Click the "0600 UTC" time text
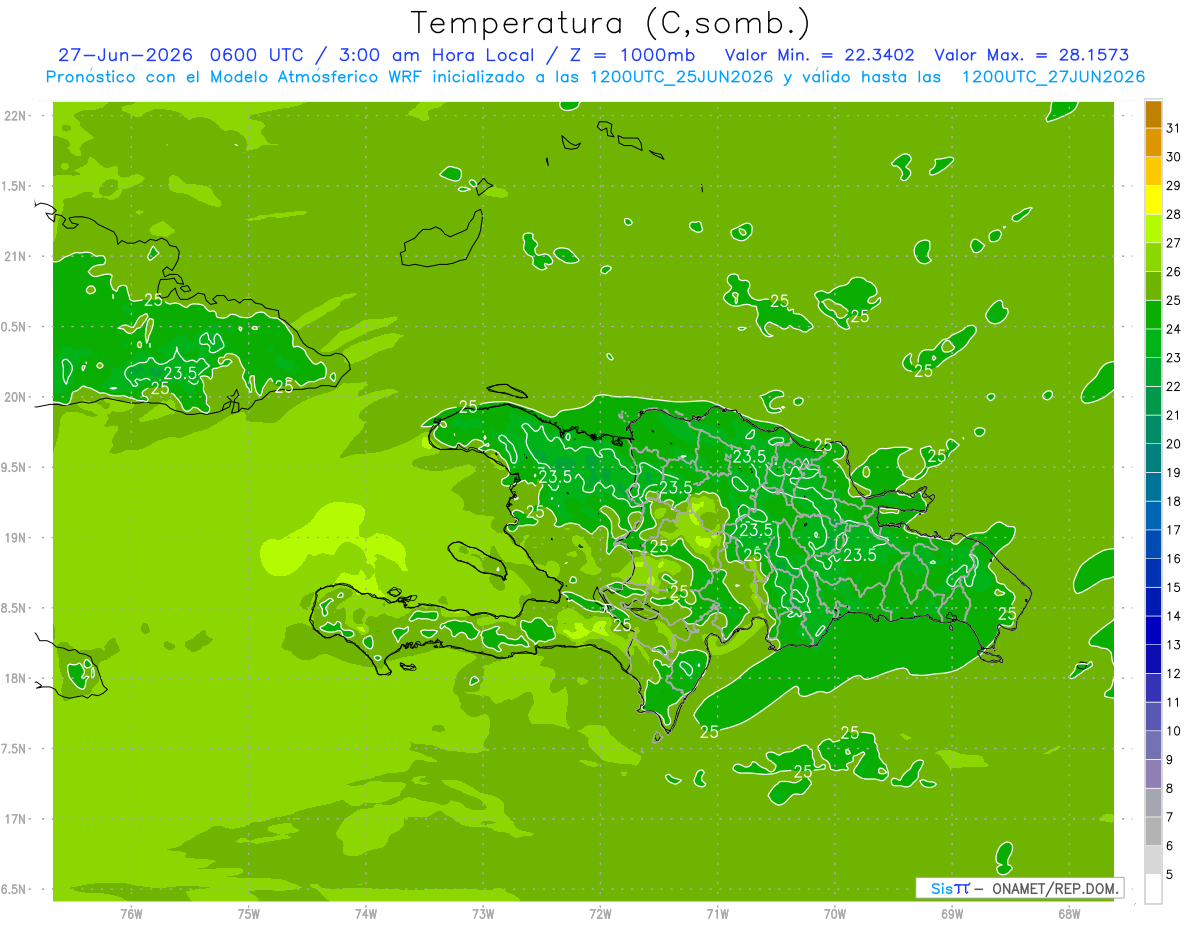1200x927 pixels. pos(256,55)
